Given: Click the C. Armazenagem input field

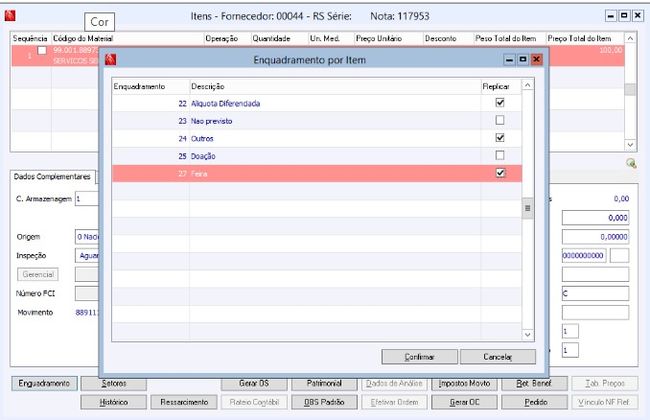Looking at the screenshot, I should click(87, 199).
